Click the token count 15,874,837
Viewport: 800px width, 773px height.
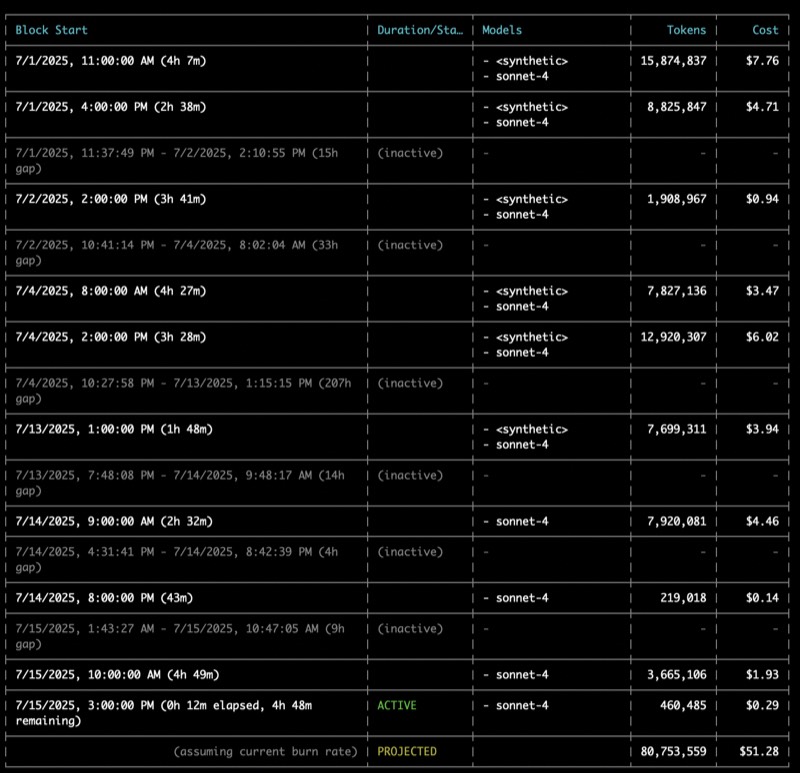tap(673, 61)
